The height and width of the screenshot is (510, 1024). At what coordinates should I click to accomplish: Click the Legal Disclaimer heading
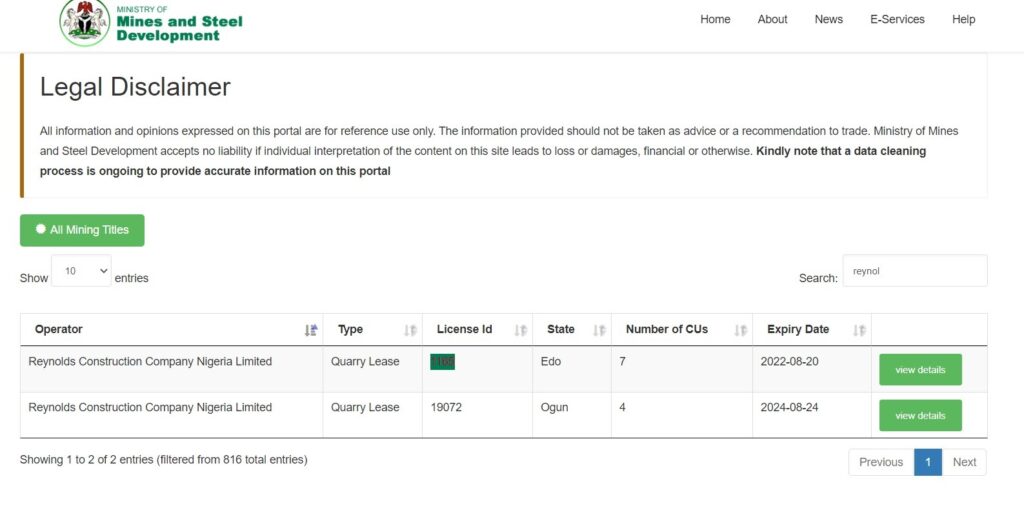[135, 87]
